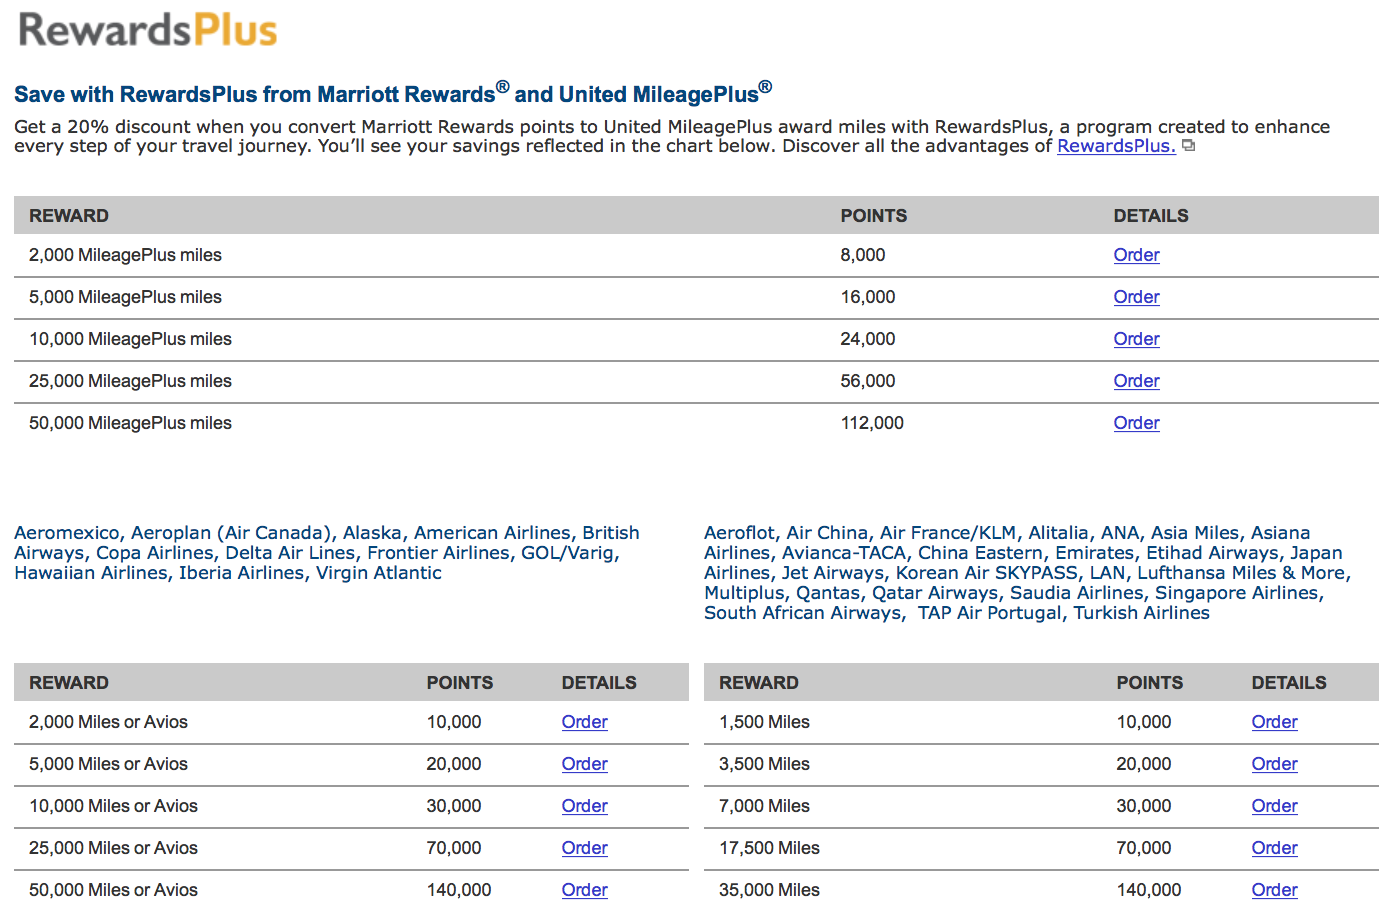The image size is (1398, 922).
Task: Order 10,000 Miles or Avios reward
Action: coord(584,806)
